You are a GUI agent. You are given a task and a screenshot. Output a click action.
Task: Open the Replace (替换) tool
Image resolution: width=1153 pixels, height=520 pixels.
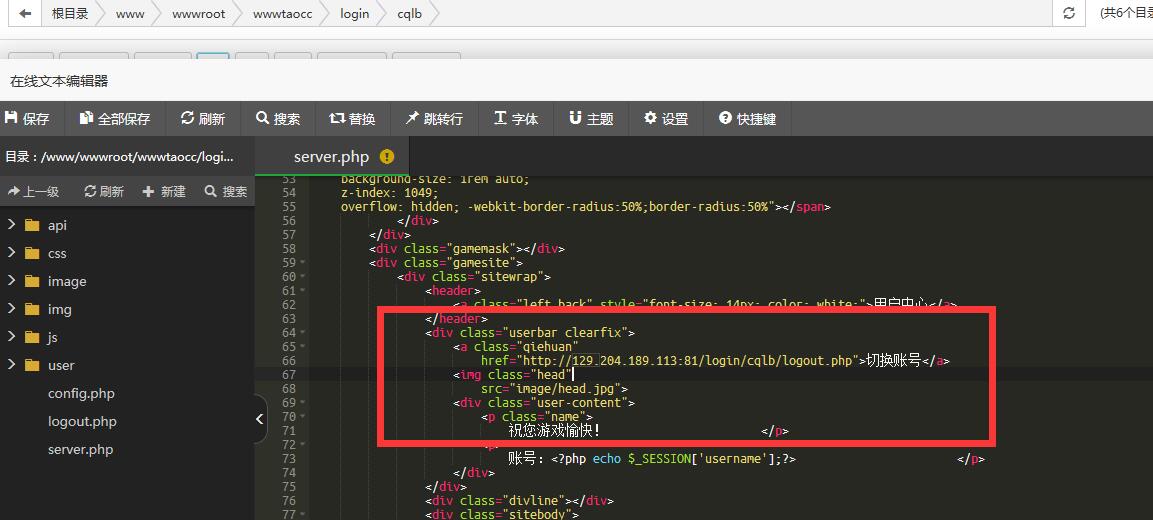coord(352,119)
